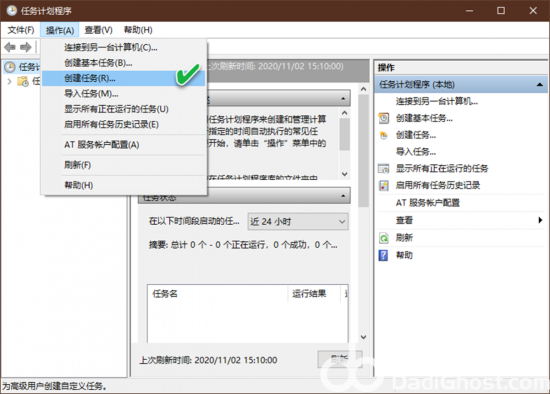Click the 显示所有正在运行的任务 icon in actions pane
Viewport: 550px width, 394px height.
pos(384,169)
